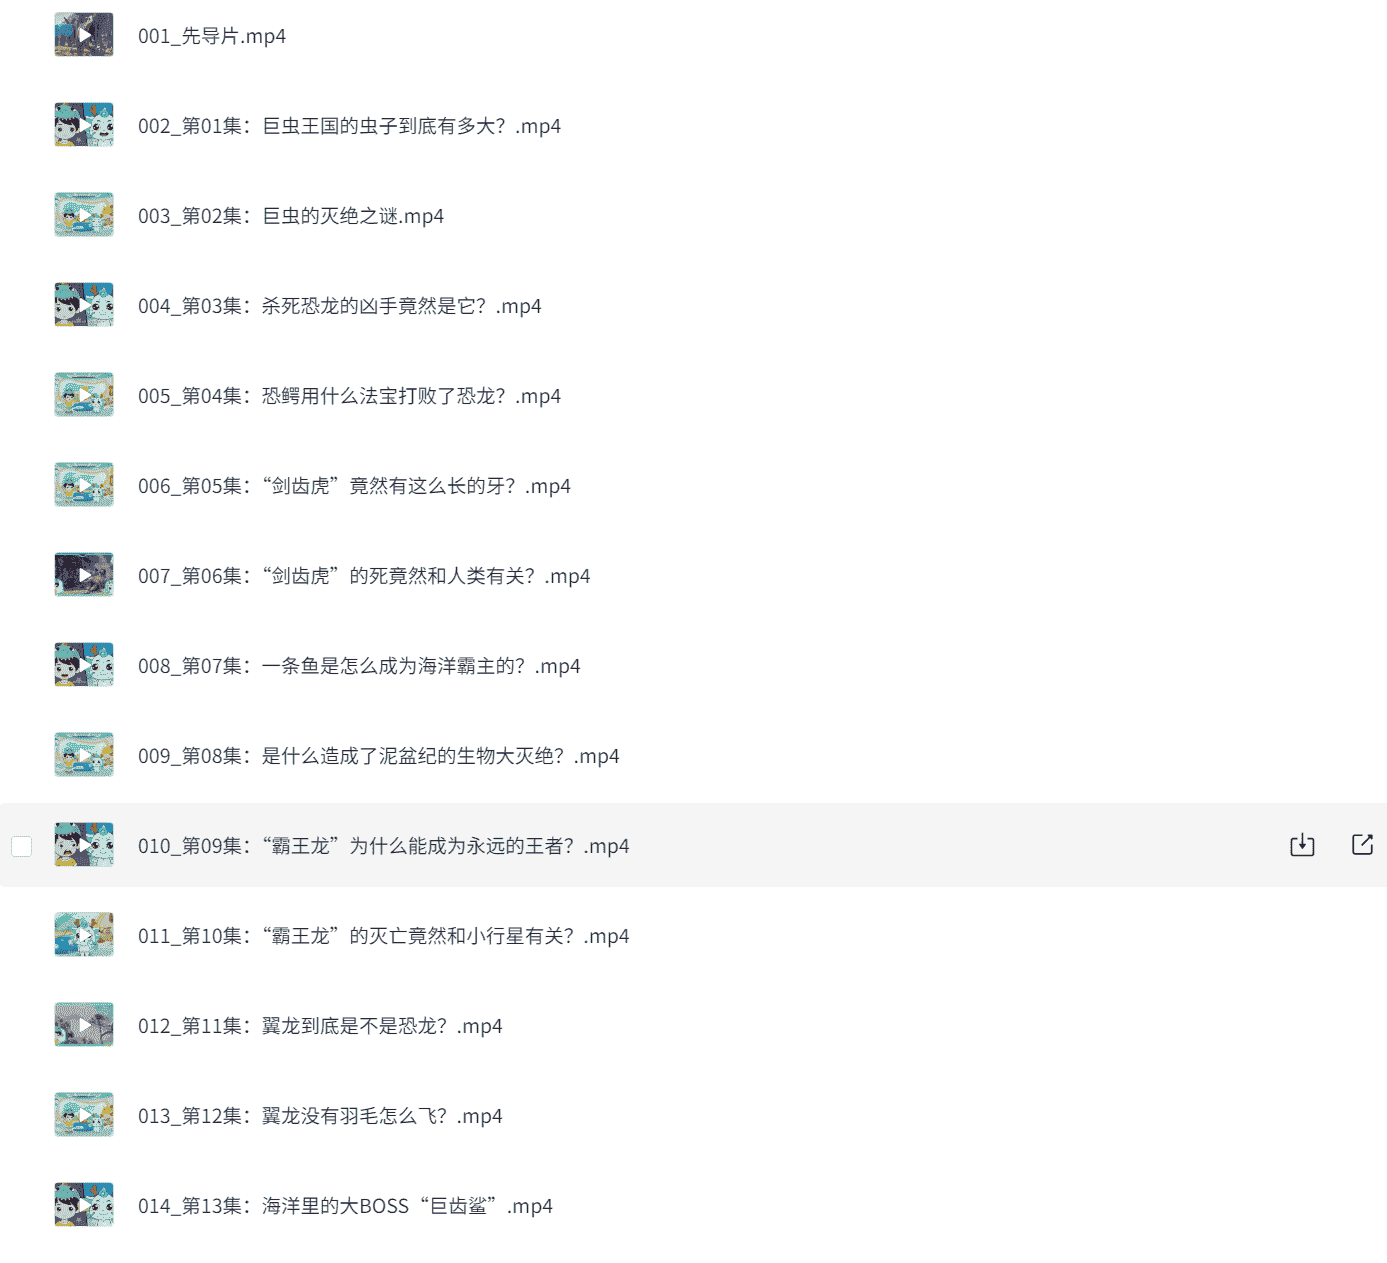Image resolution: width=1387 pixels, height=1263 pixels.
Task: Click the play icon on the 014_第13集 thumbnail
Action: coord(85,1205)
